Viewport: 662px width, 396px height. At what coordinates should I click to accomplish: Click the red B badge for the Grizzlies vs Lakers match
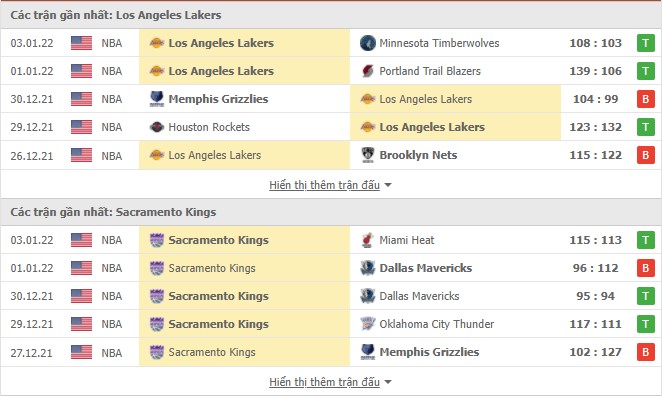[x=646, y=99]
